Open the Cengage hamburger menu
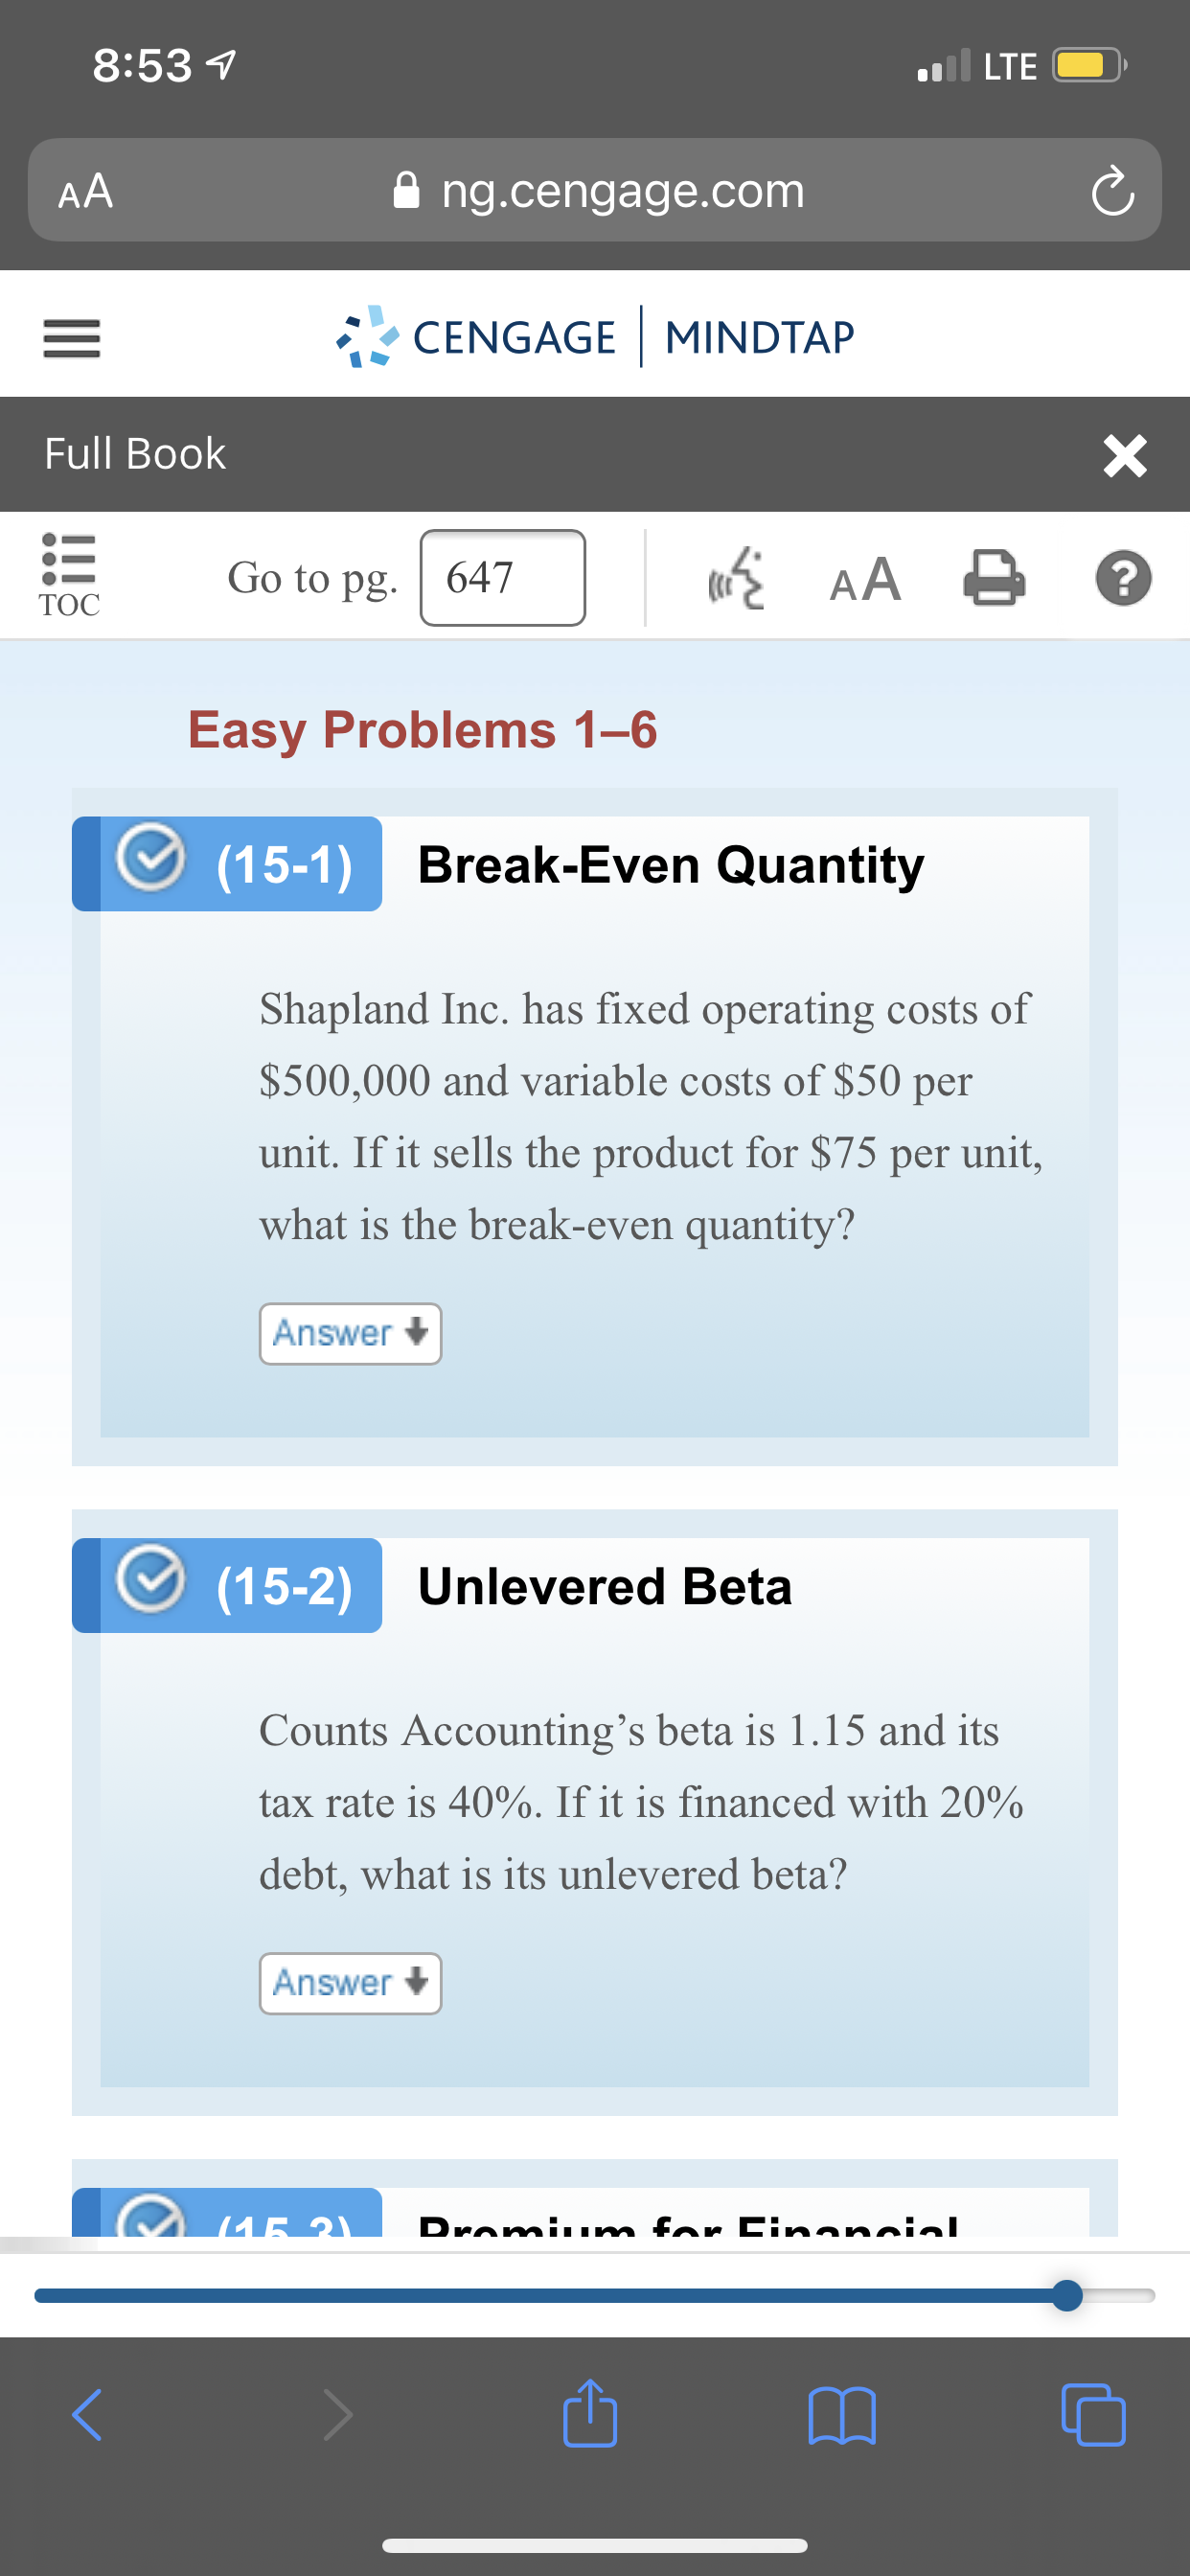Image resolution: width=1190 pixels, height=2576 pixels. (71, 338)
